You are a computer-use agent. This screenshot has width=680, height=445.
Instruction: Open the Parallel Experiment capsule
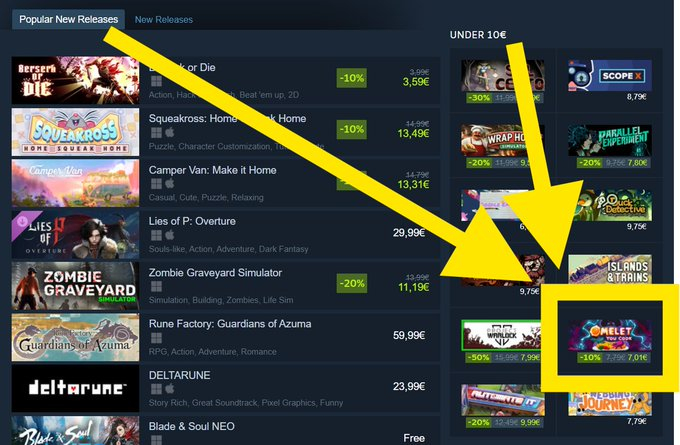click(x=610, y=140)
